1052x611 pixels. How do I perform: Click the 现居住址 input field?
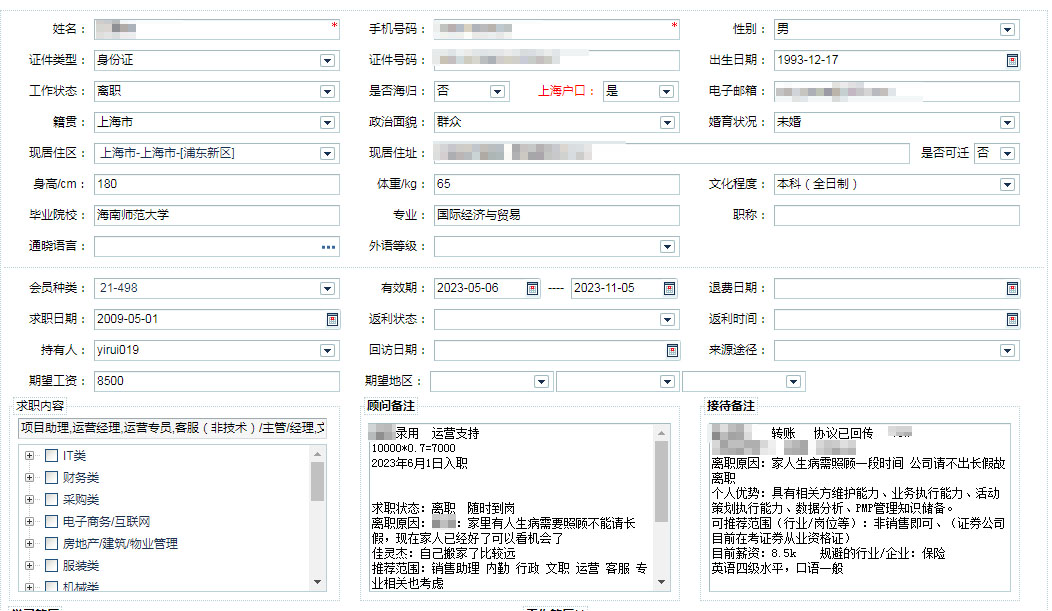672,154
